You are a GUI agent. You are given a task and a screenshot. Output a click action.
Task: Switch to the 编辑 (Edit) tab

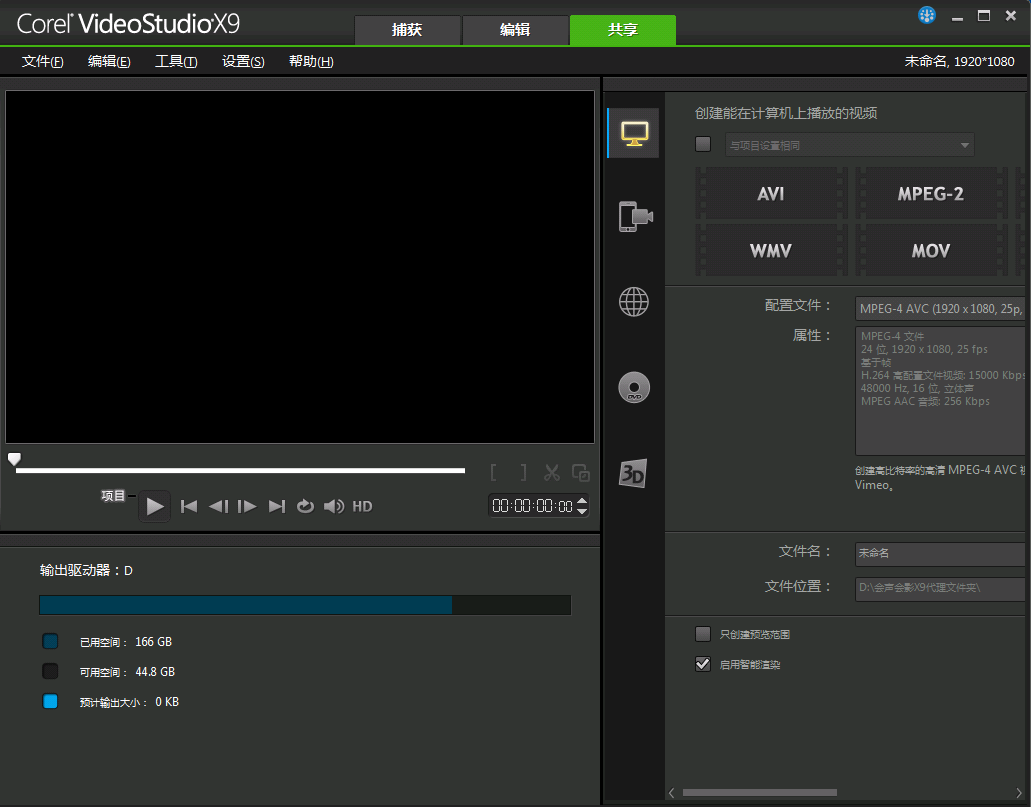(515, 30)
